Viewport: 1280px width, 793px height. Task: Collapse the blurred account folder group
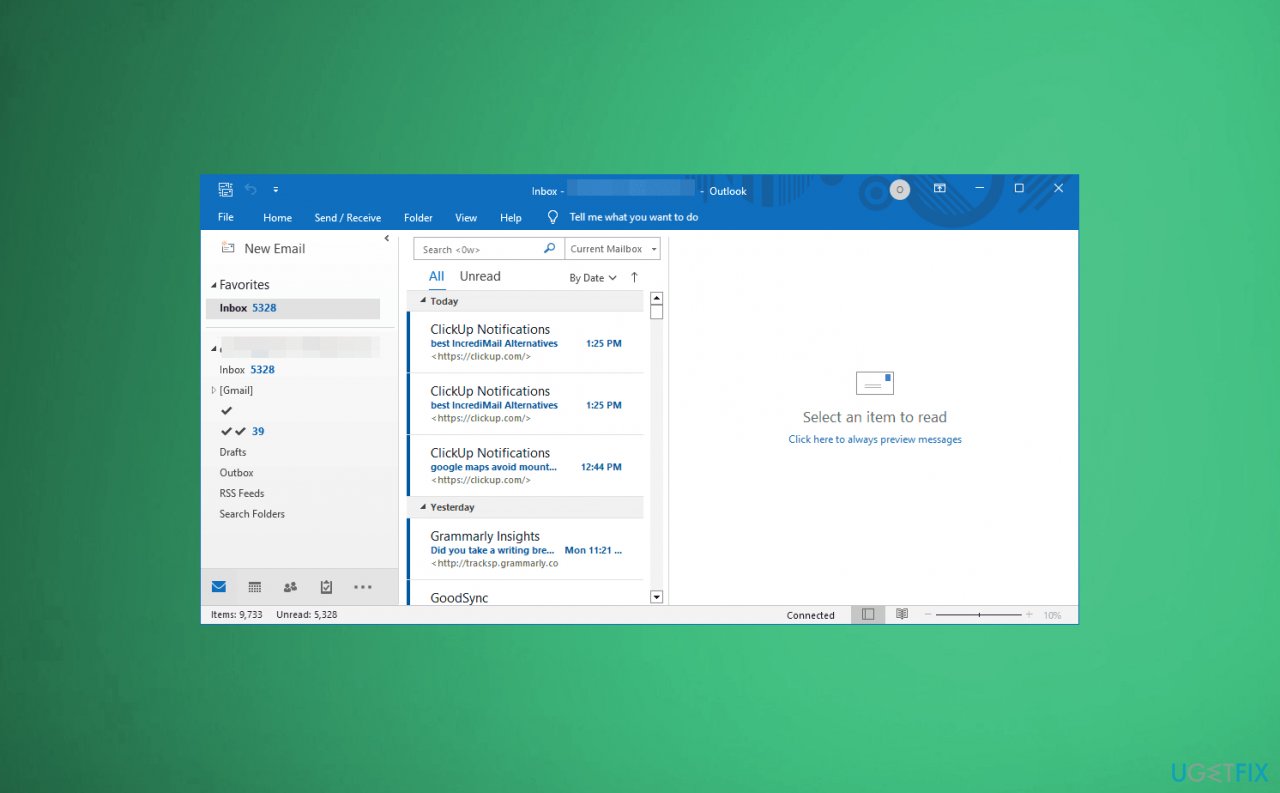point(213,348)
